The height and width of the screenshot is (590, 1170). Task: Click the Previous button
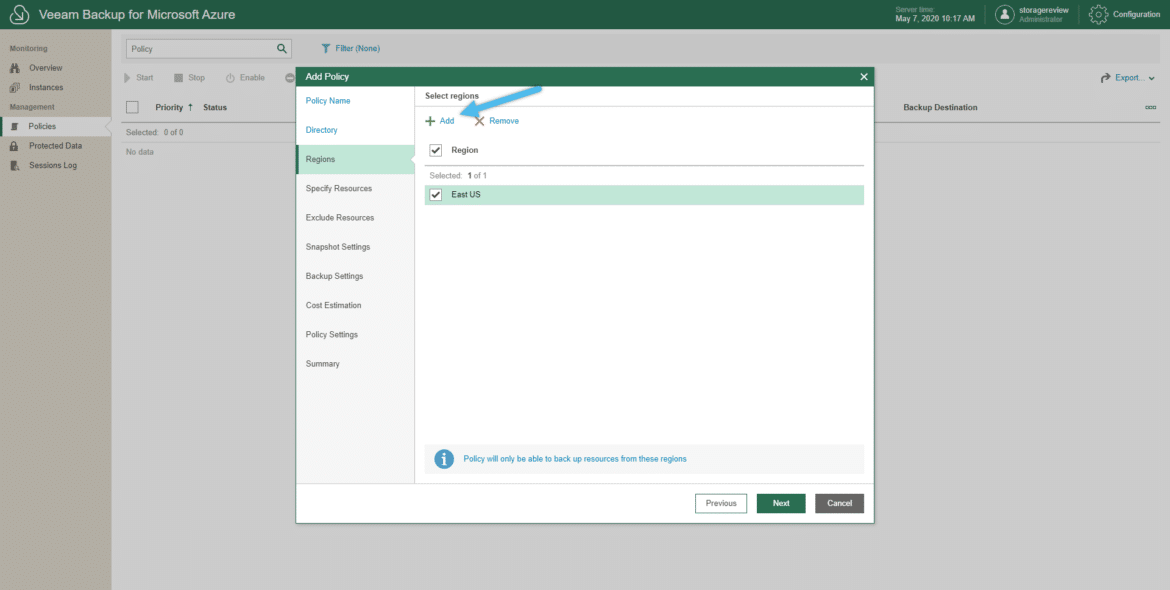721,503
